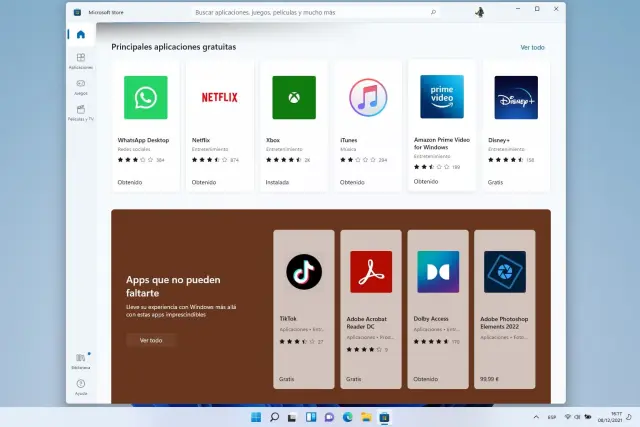640x427 pixels.
Task: Open the Biblioteca library icon
Action: [81, 359]
